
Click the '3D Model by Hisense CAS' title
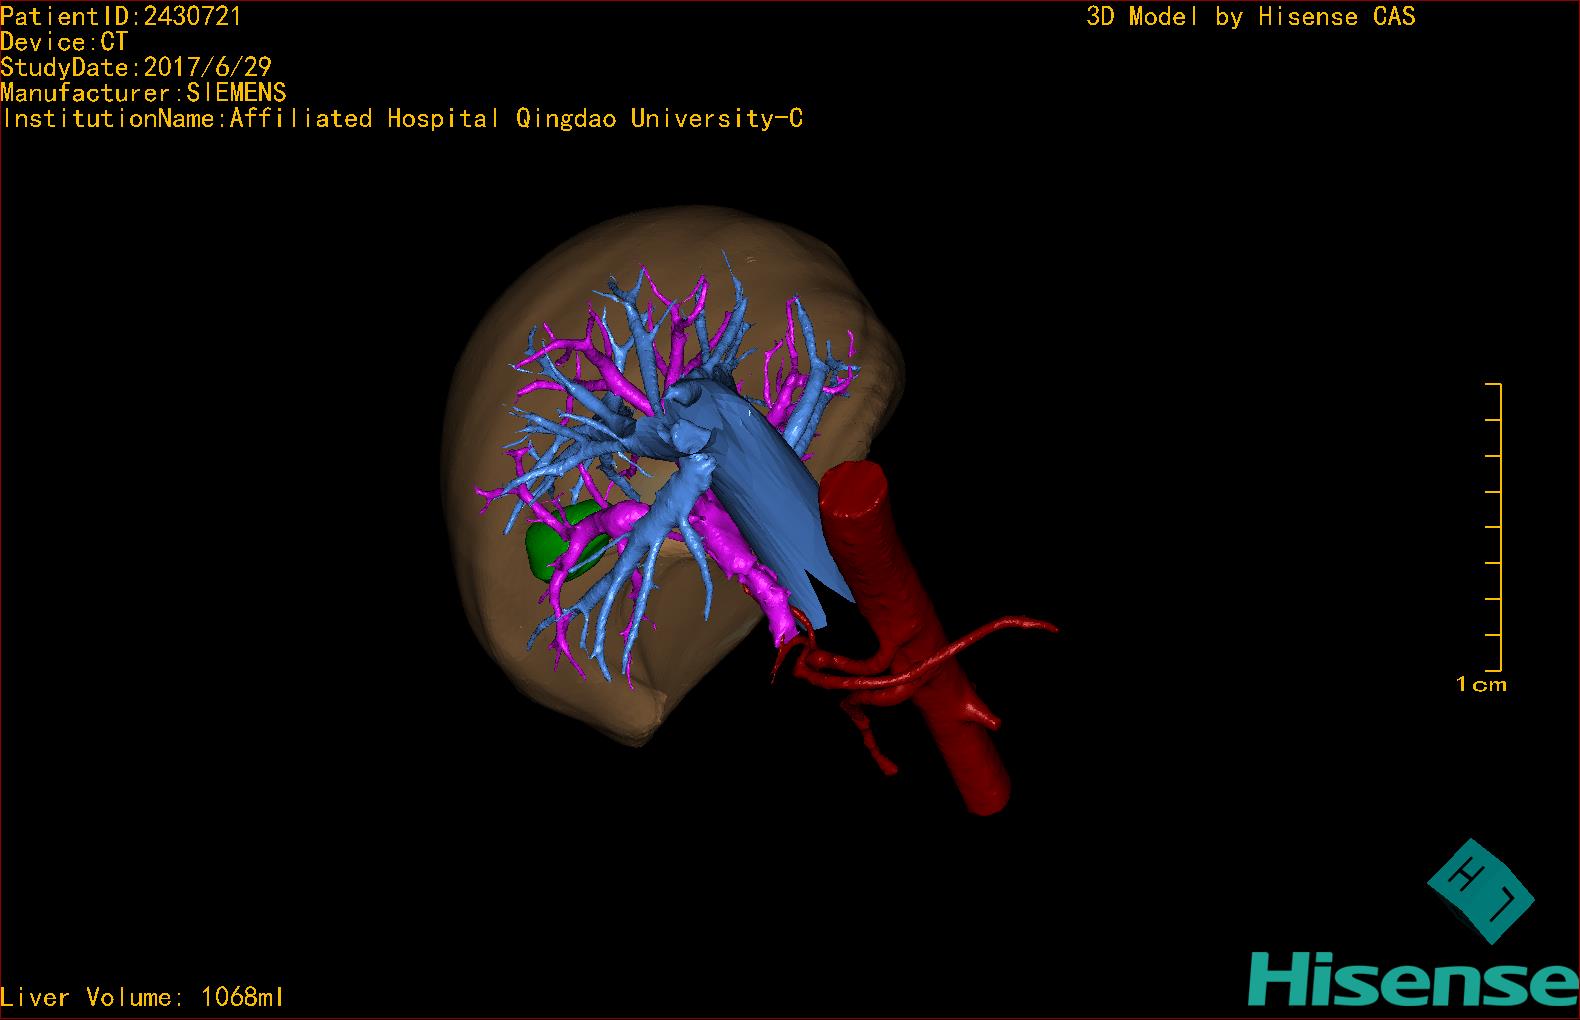(1250, 16)
